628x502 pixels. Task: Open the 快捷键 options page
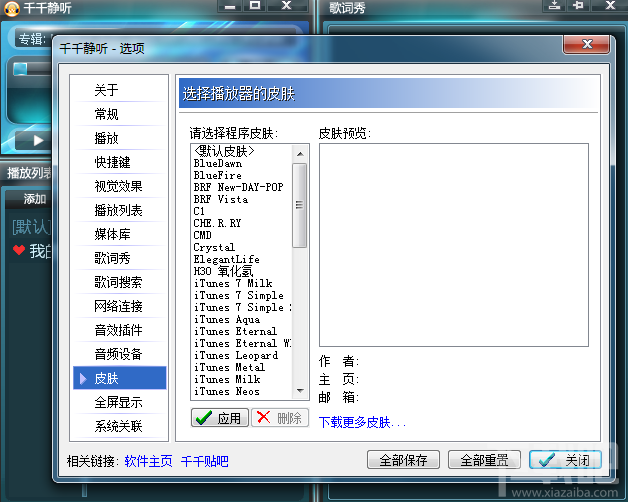pyautogui.click(x=119, y=162)
